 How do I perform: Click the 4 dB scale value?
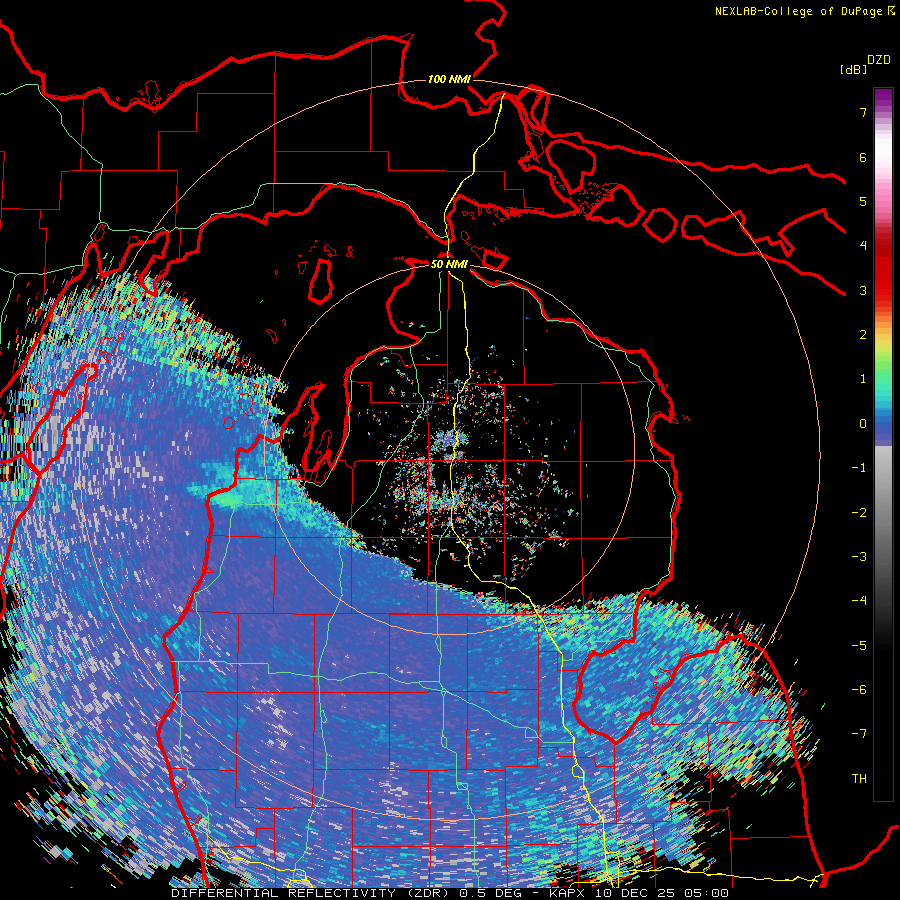point(863,246)
